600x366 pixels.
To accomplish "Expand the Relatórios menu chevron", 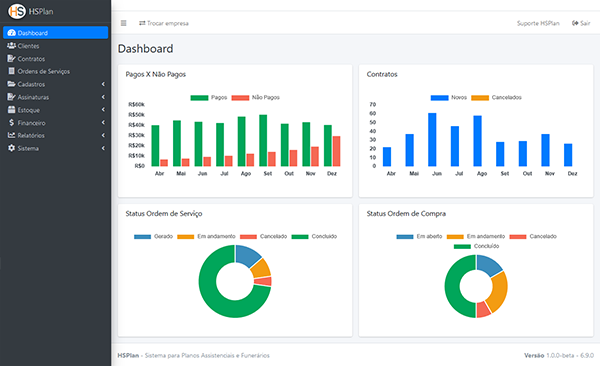I will (103, 136).
